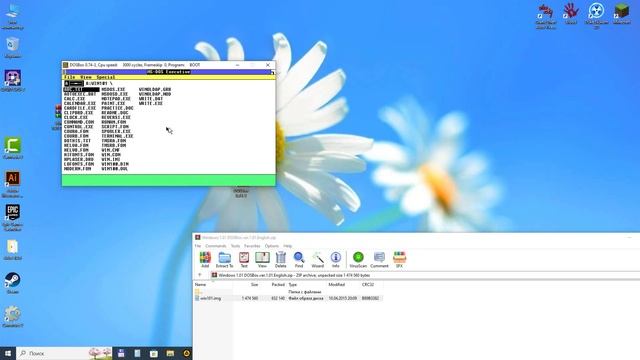Select the This PC desktop icon
The height and width of the screenshot is (360, 640).
coord(12,16)
